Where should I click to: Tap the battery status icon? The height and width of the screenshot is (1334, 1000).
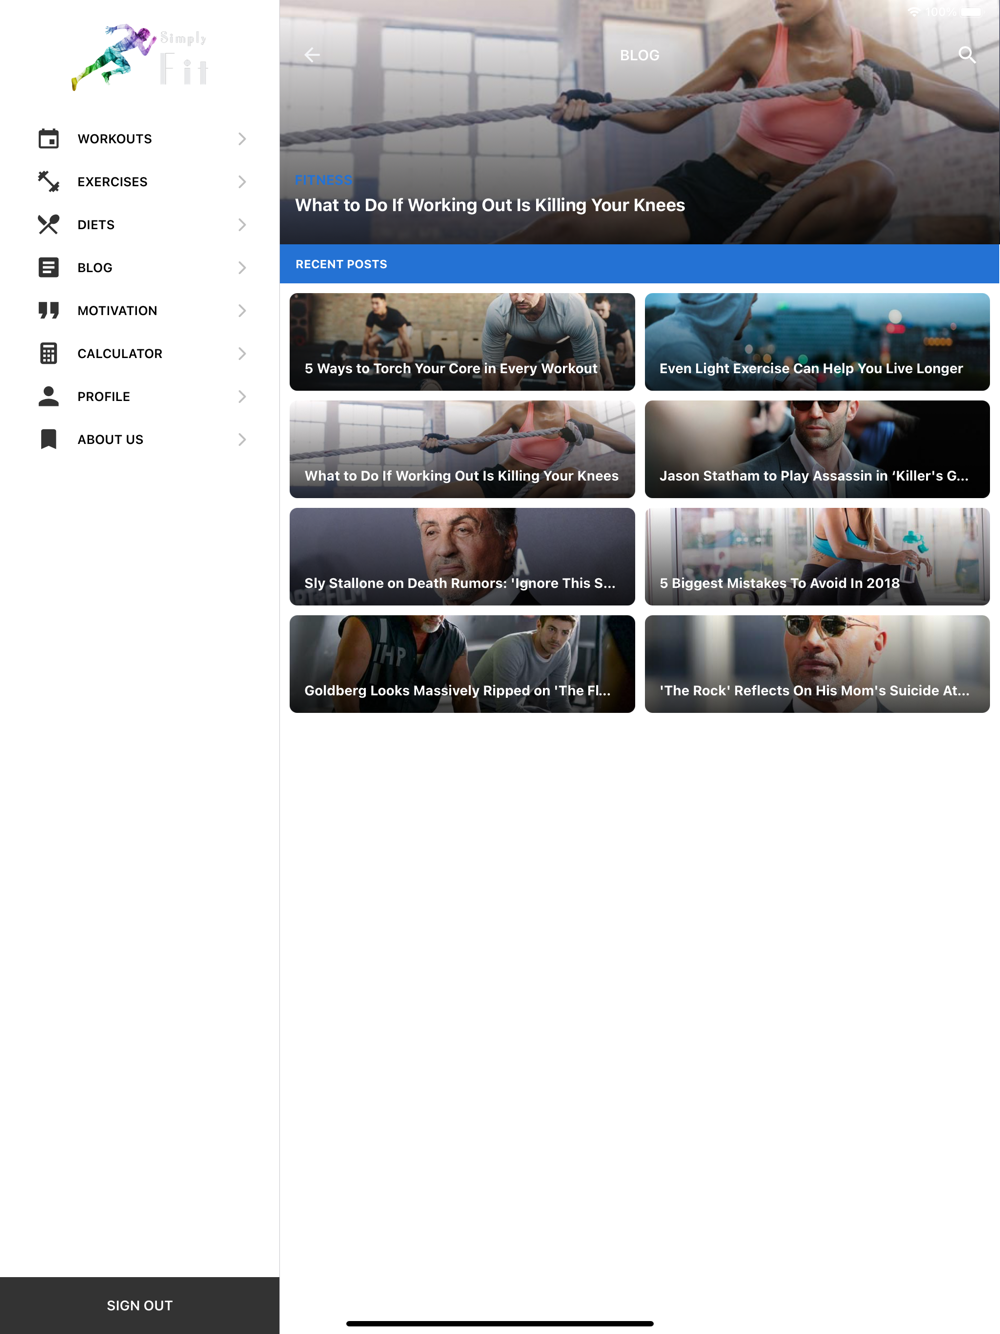[x=970, y=12]
